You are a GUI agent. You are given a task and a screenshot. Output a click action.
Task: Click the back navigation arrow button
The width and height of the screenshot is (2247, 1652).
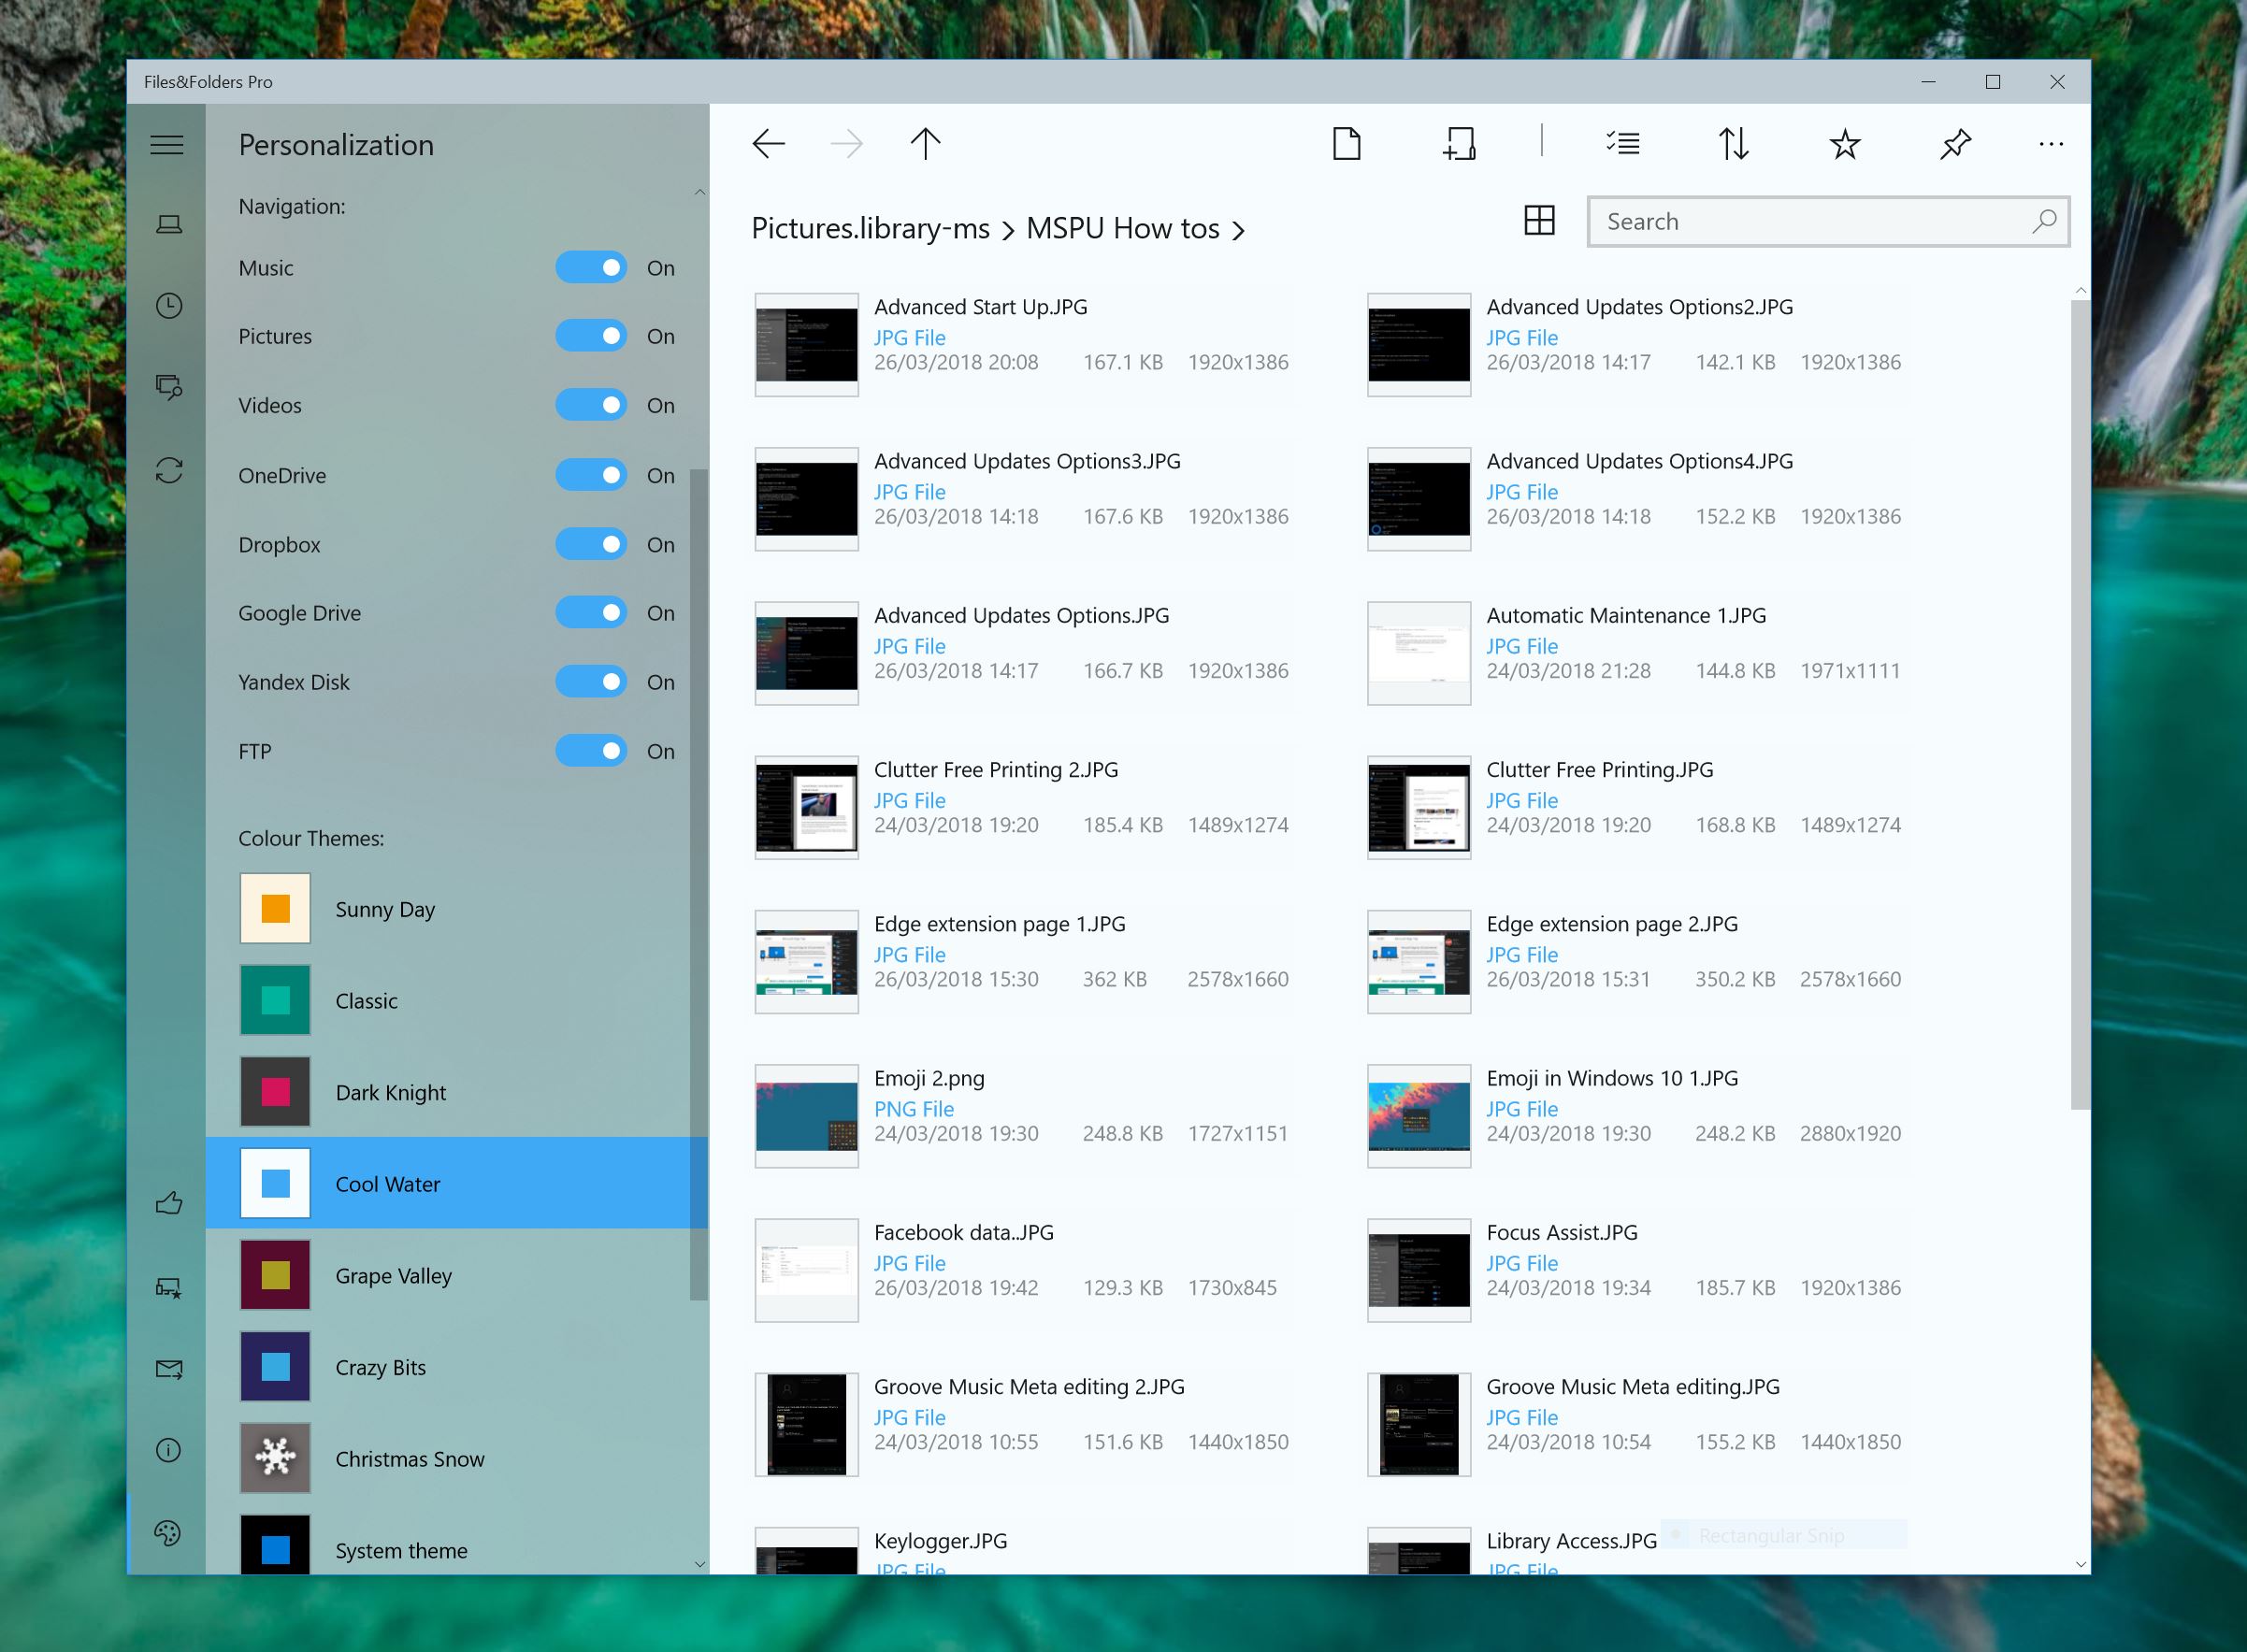pos(768,143)
